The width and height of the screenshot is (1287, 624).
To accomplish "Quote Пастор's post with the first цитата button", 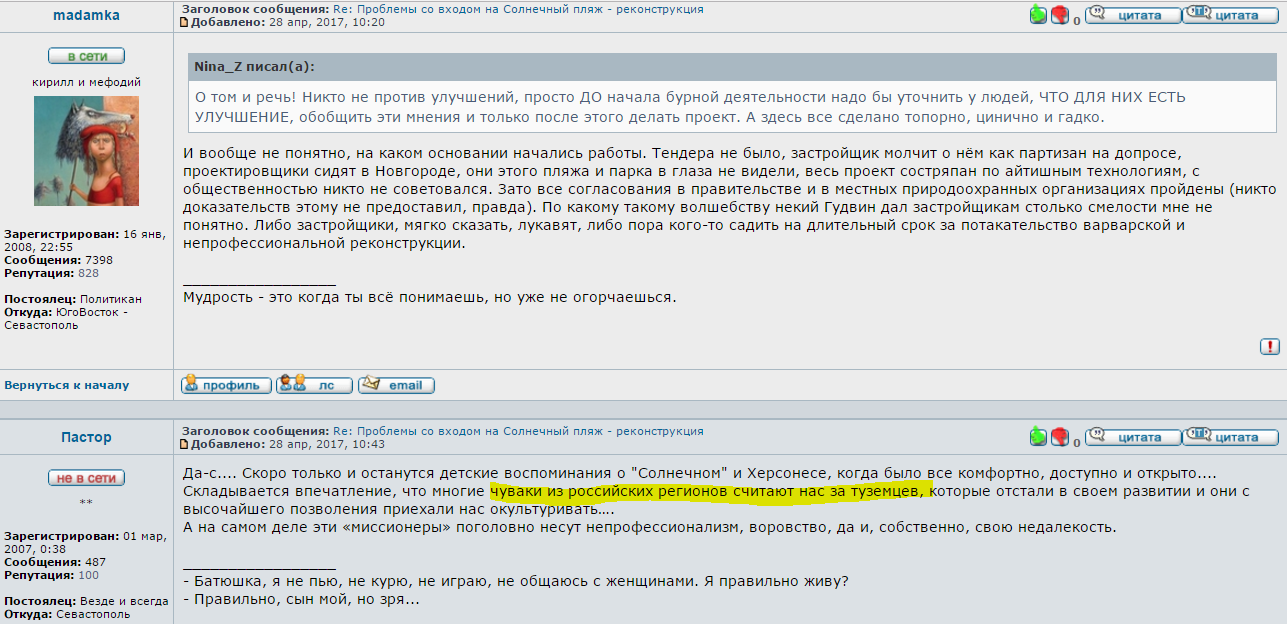I will 1132,437.
